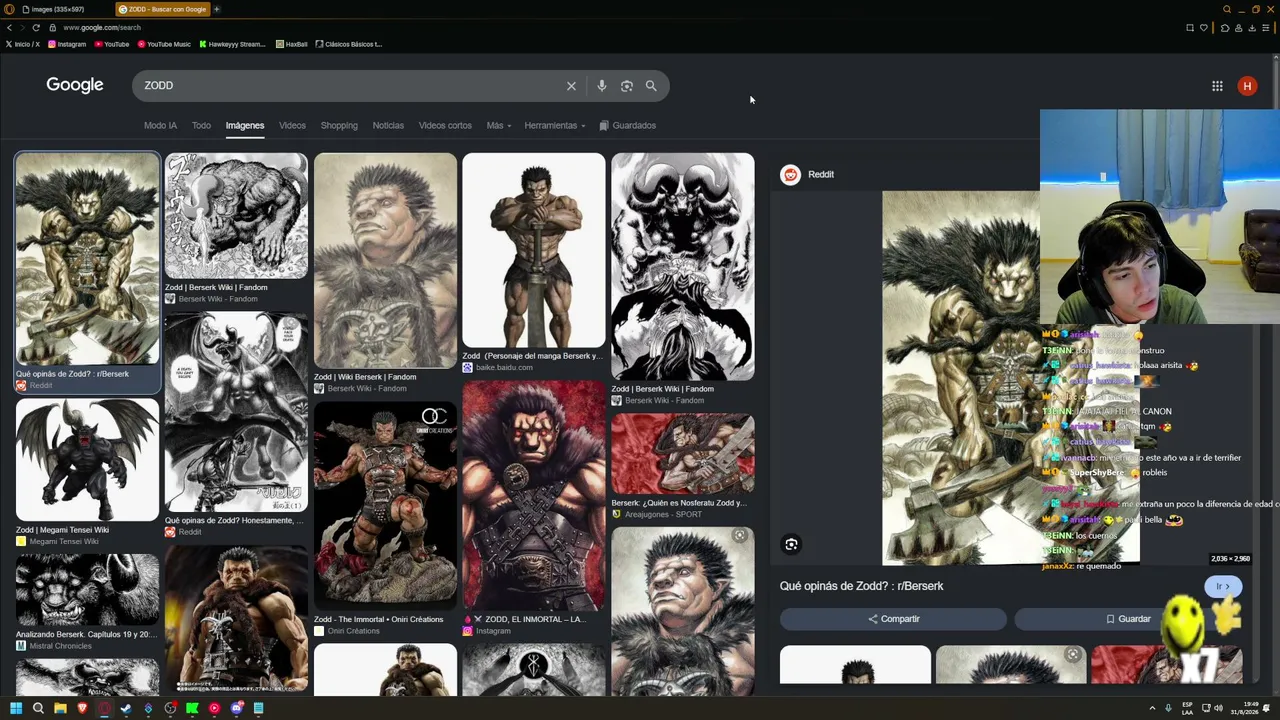Open the YouTube bookmark
Image resolution: width=1280 pixels, height=720 pixels.
[x=112, y=44]
